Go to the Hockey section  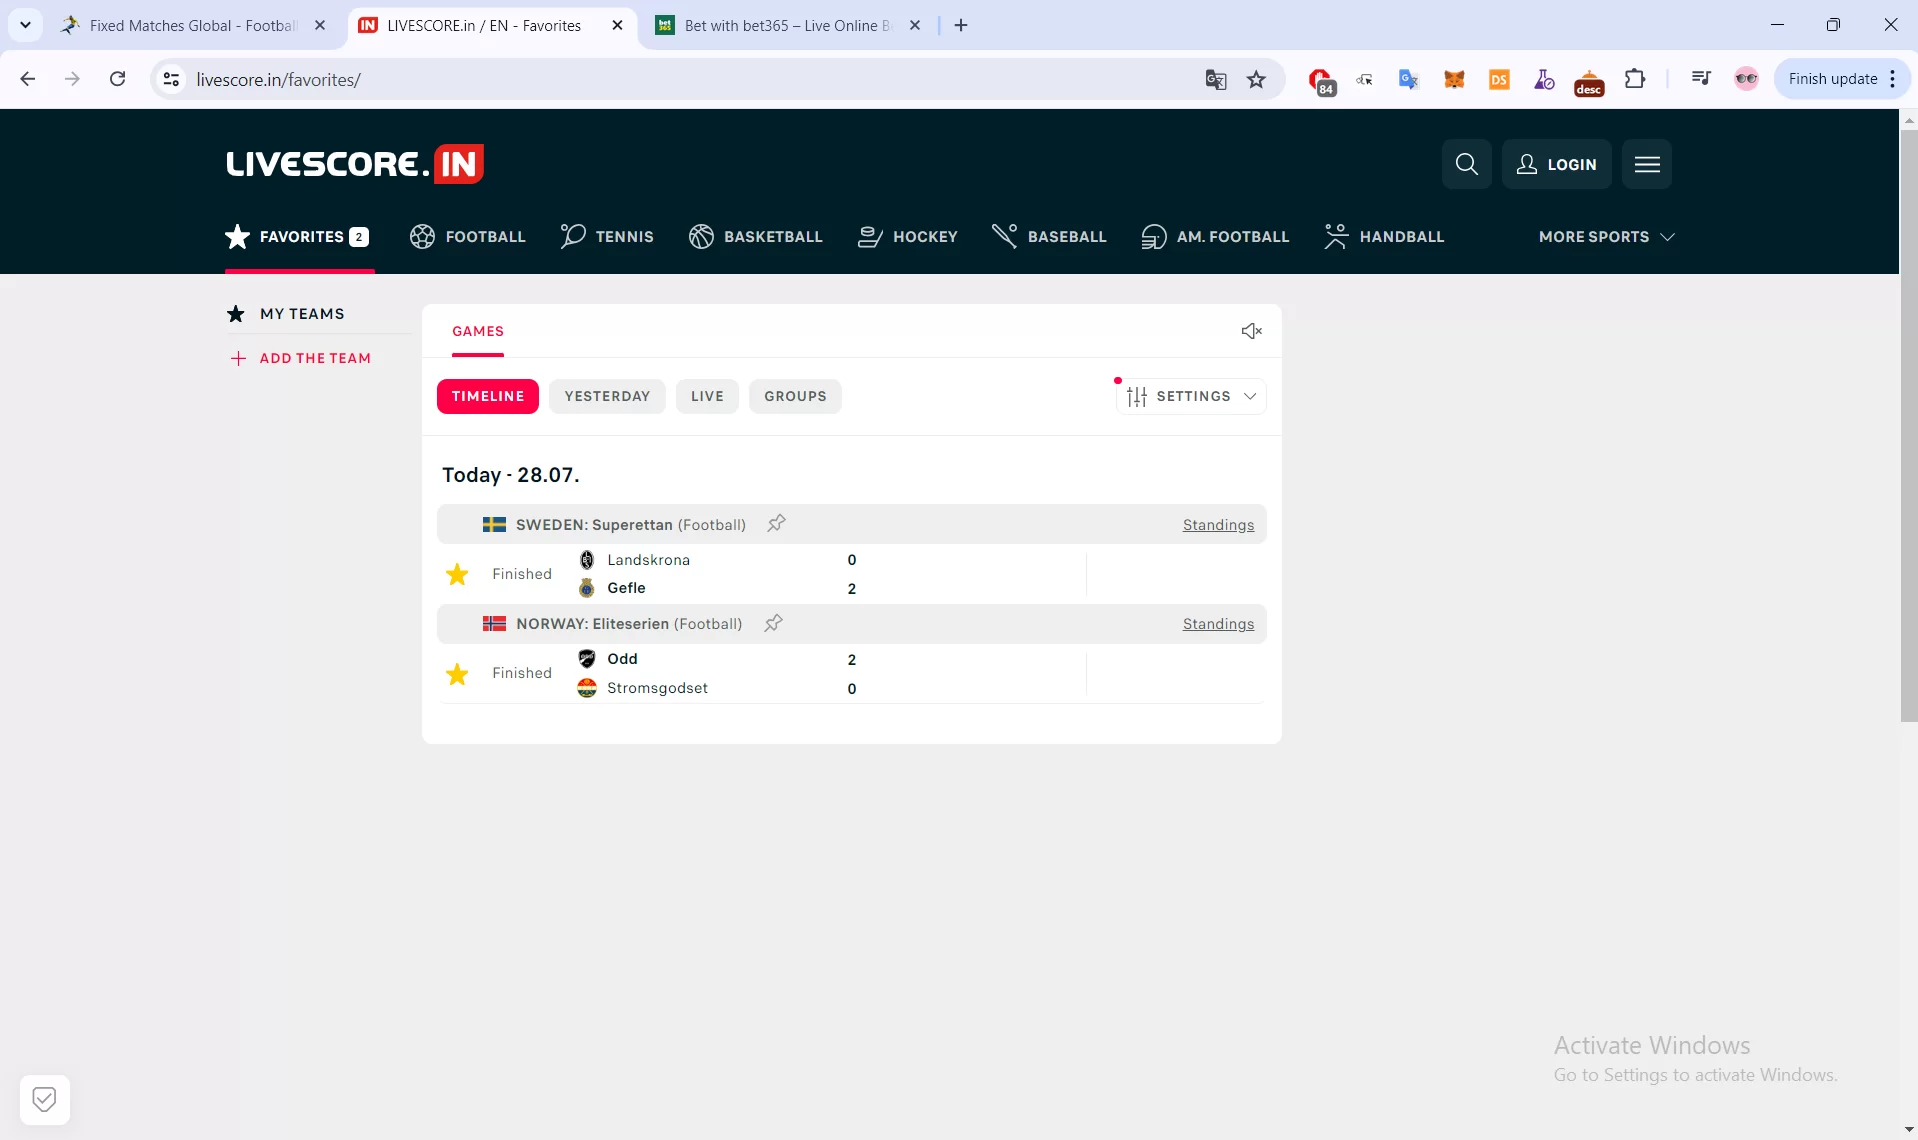tap(907, 237)
